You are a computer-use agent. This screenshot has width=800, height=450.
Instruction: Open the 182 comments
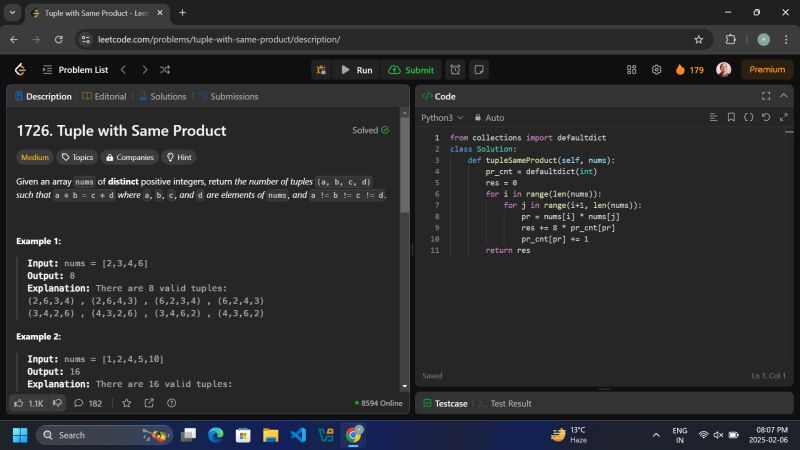88,403
